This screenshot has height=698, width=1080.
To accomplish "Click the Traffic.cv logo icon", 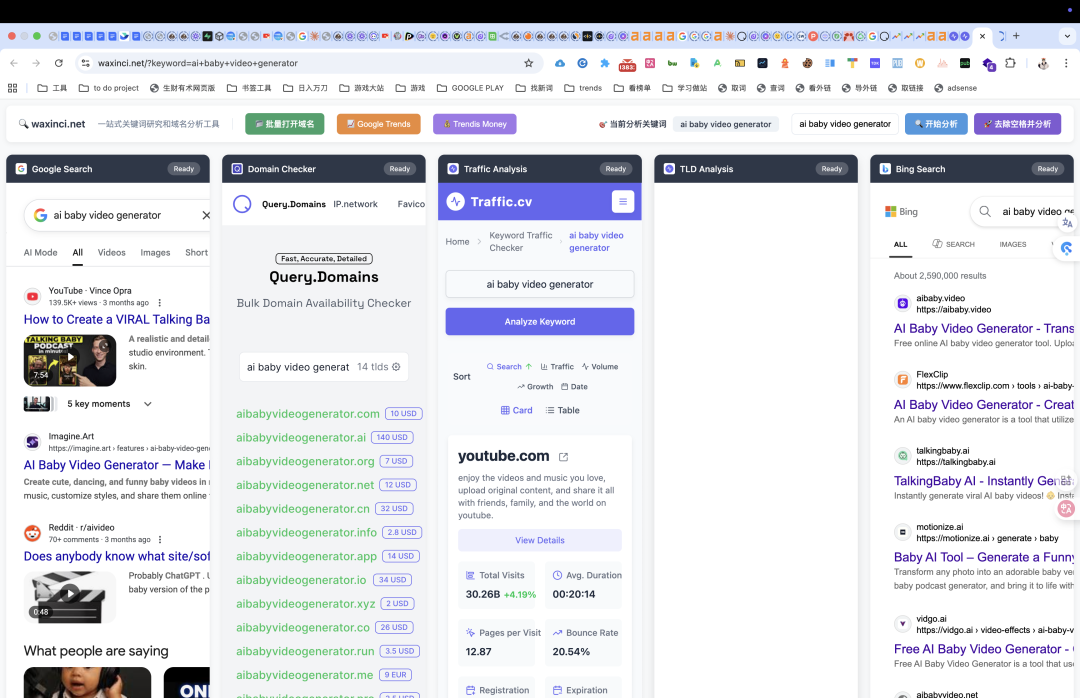I will tap(455, 201).
